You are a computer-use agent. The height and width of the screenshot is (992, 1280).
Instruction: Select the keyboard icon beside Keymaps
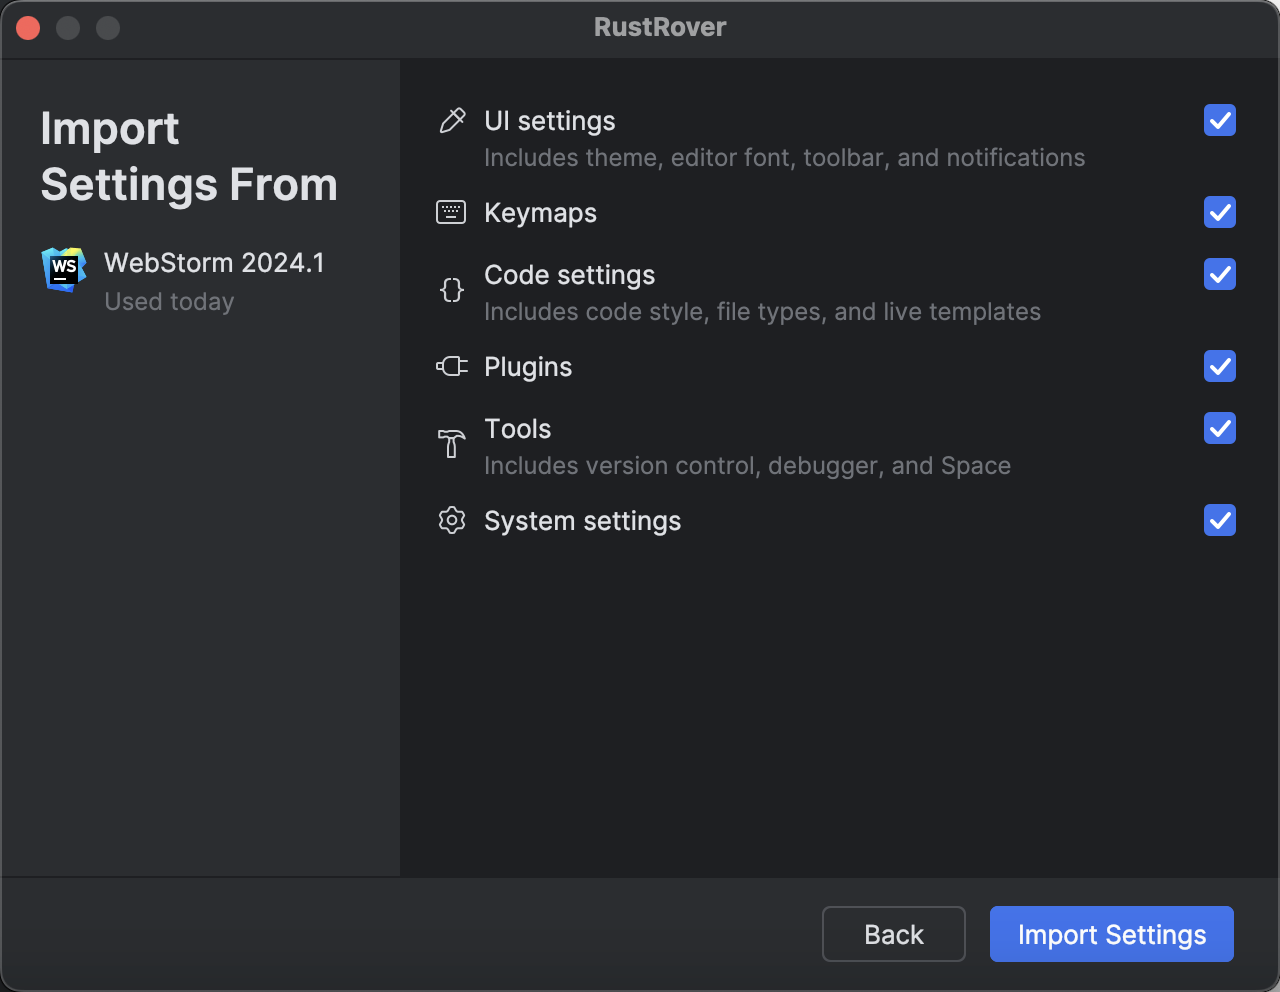click(452, 212)
